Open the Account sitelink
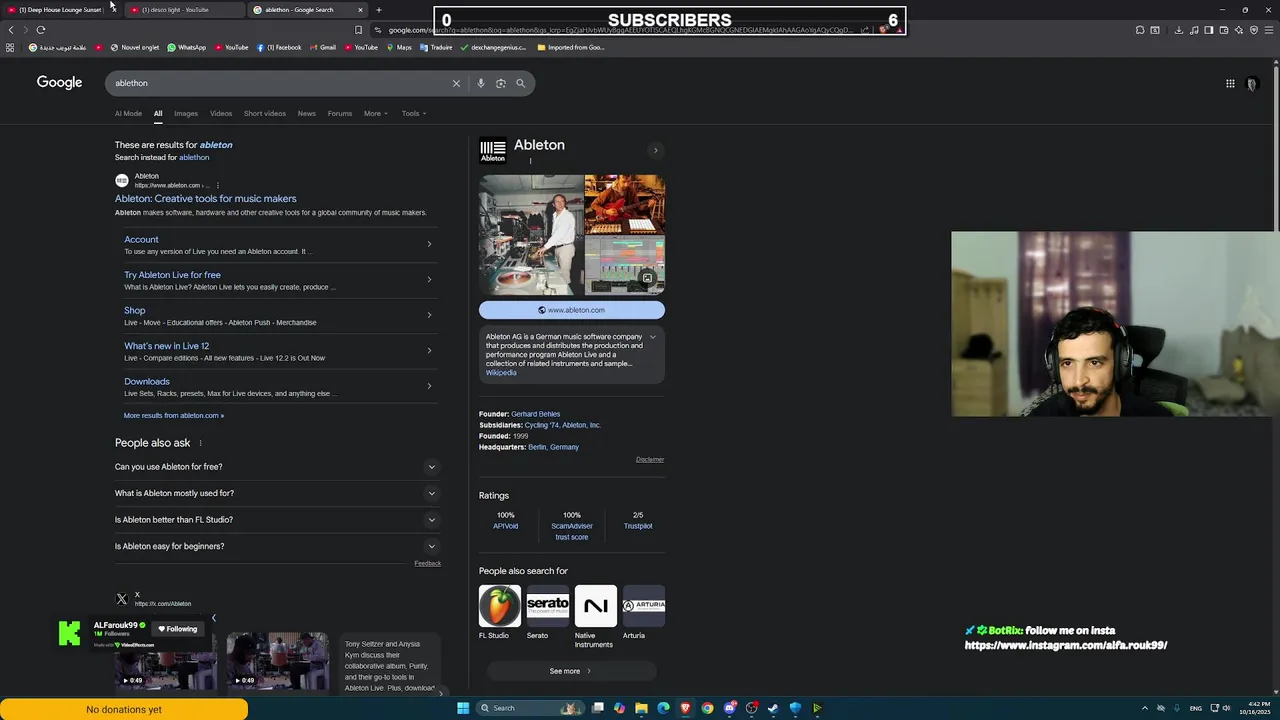Screen dimensions: 1280x720 coord(141,240)
